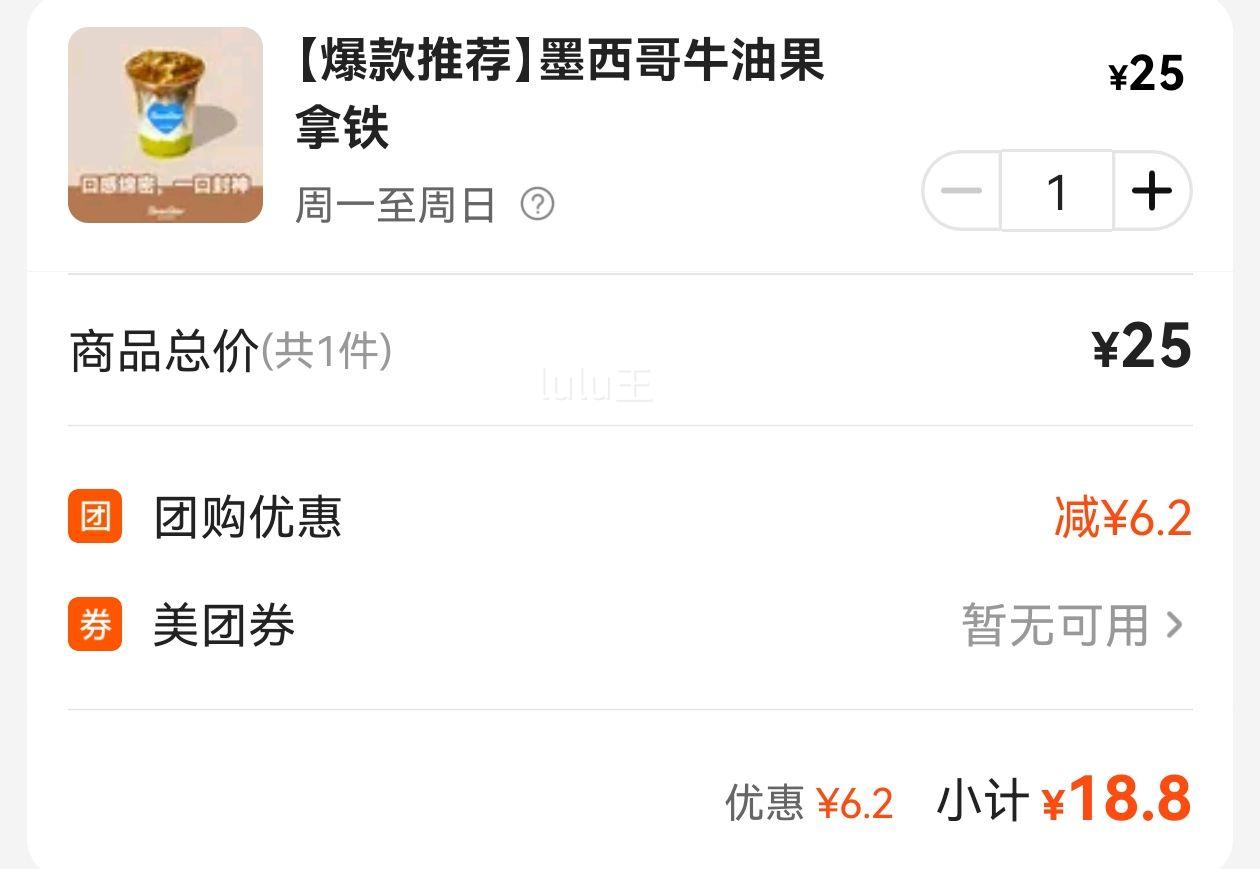Click the 商品总价 total label
Viewport: 1260px width, 869px height.
tap(164, 351)
